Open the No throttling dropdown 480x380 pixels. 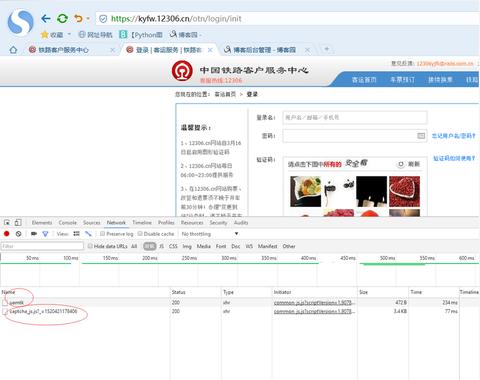click(210, 234)
